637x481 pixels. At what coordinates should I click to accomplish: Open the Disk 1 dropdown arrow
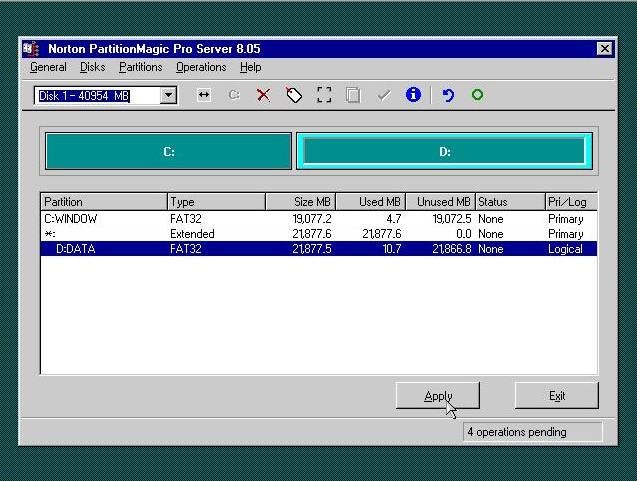point(168,95)
